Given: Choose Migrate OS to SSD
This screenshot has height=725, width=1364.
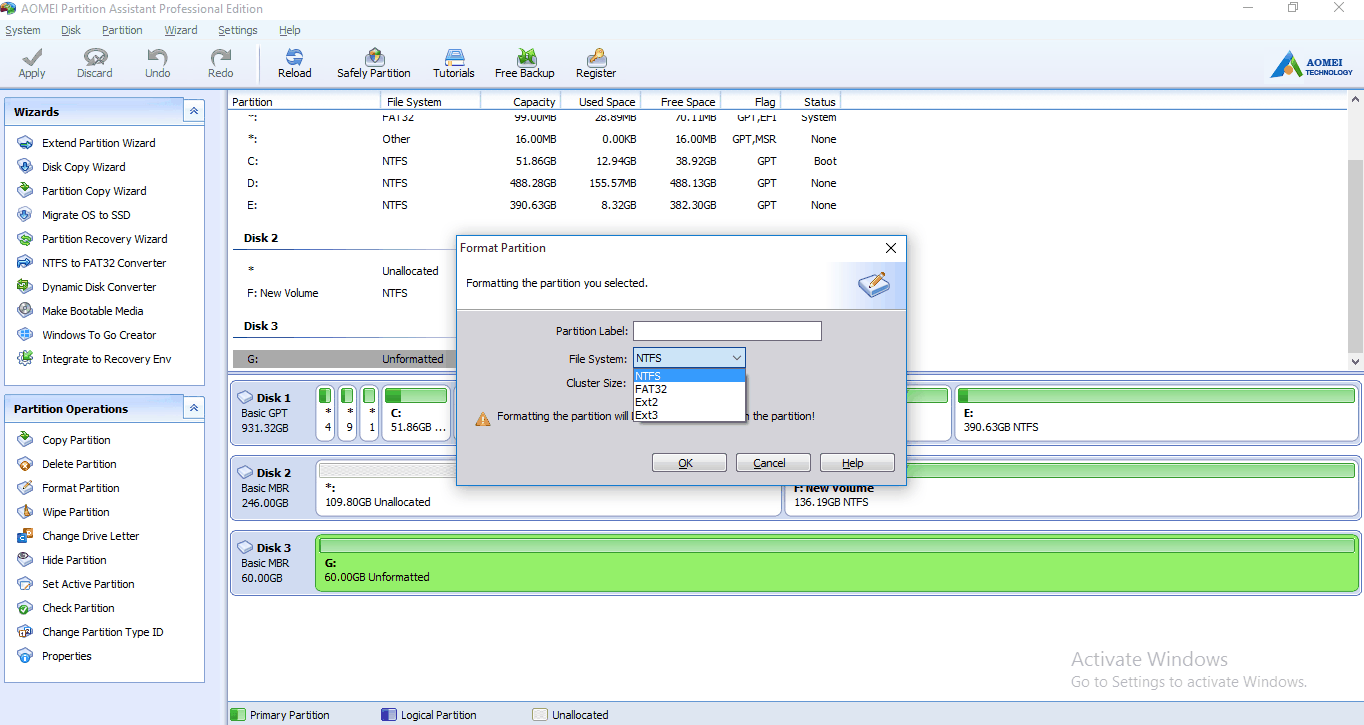Looking at the screenshot, I should pyautogui.click(x=73, y=215).
